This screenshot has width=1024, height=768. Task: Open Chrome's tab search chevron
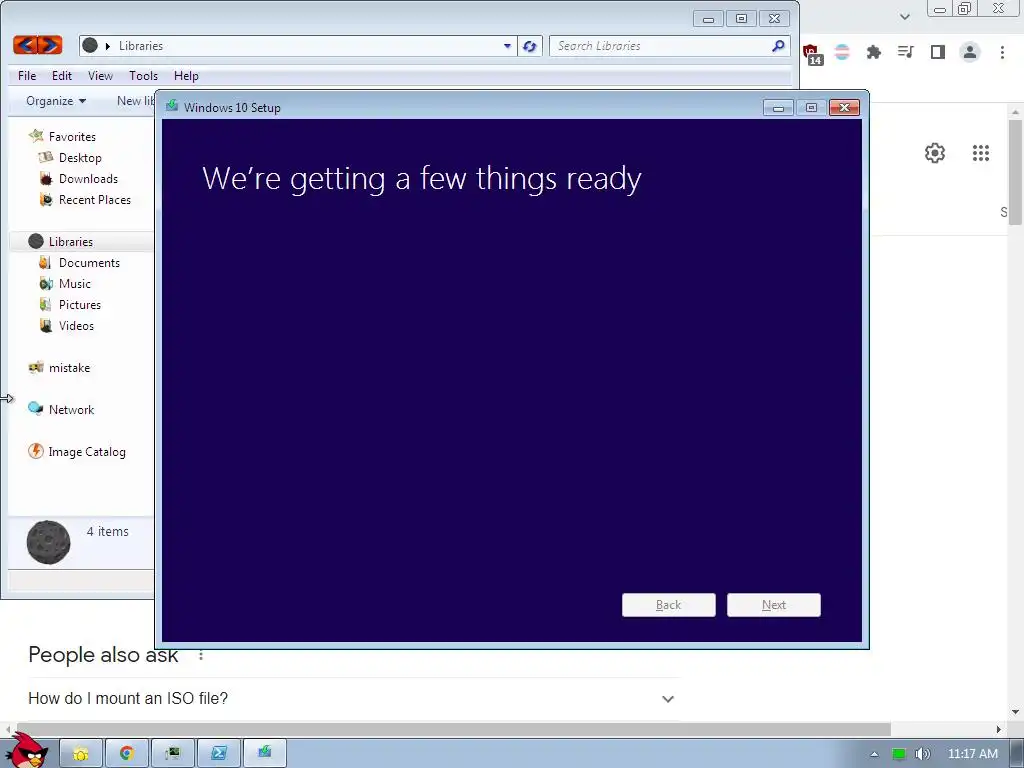(904, 17)
